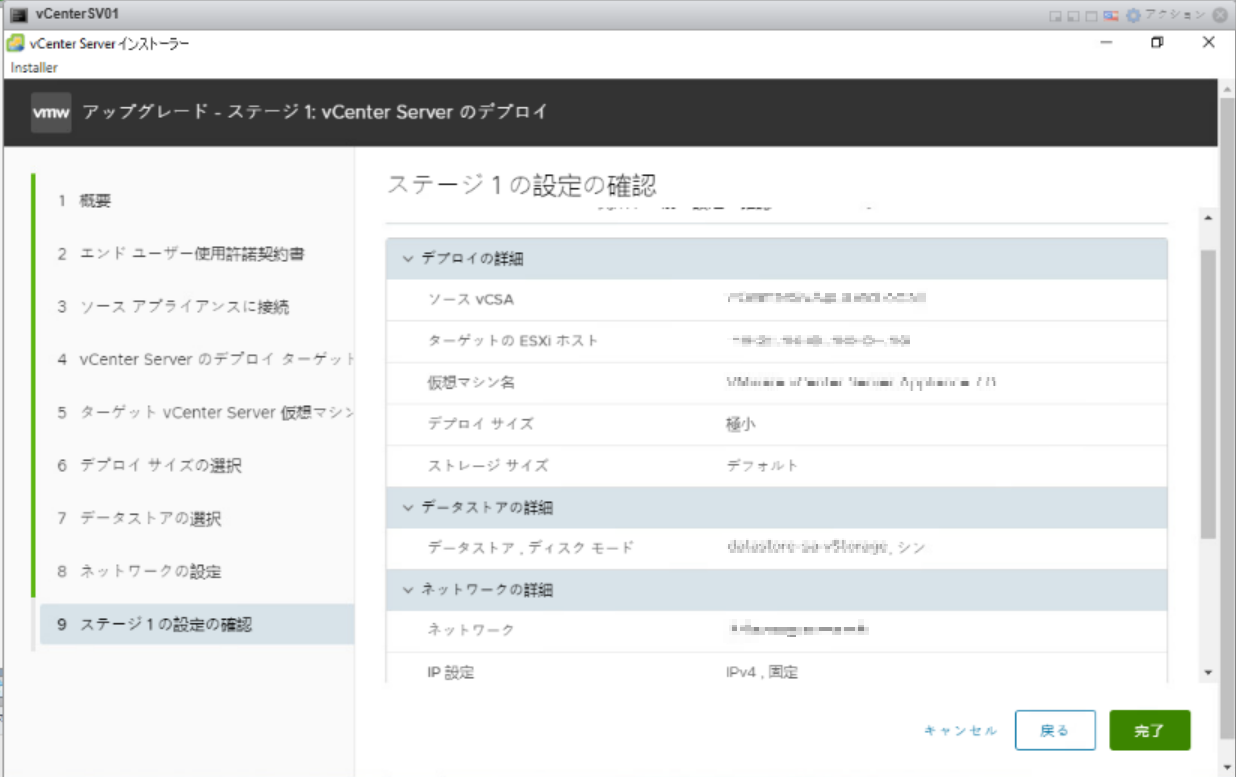Restore the installer window size
1236x777 pixels.
(x=1157, y=43)
